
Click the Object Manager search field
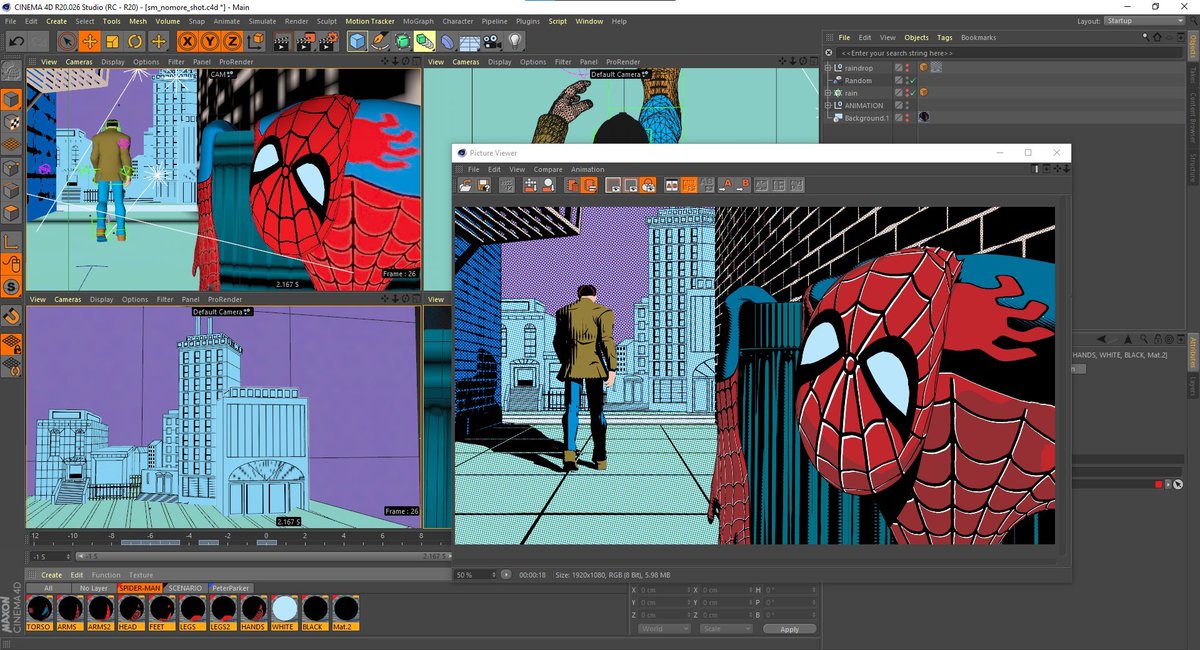[x=1008, y=53]
